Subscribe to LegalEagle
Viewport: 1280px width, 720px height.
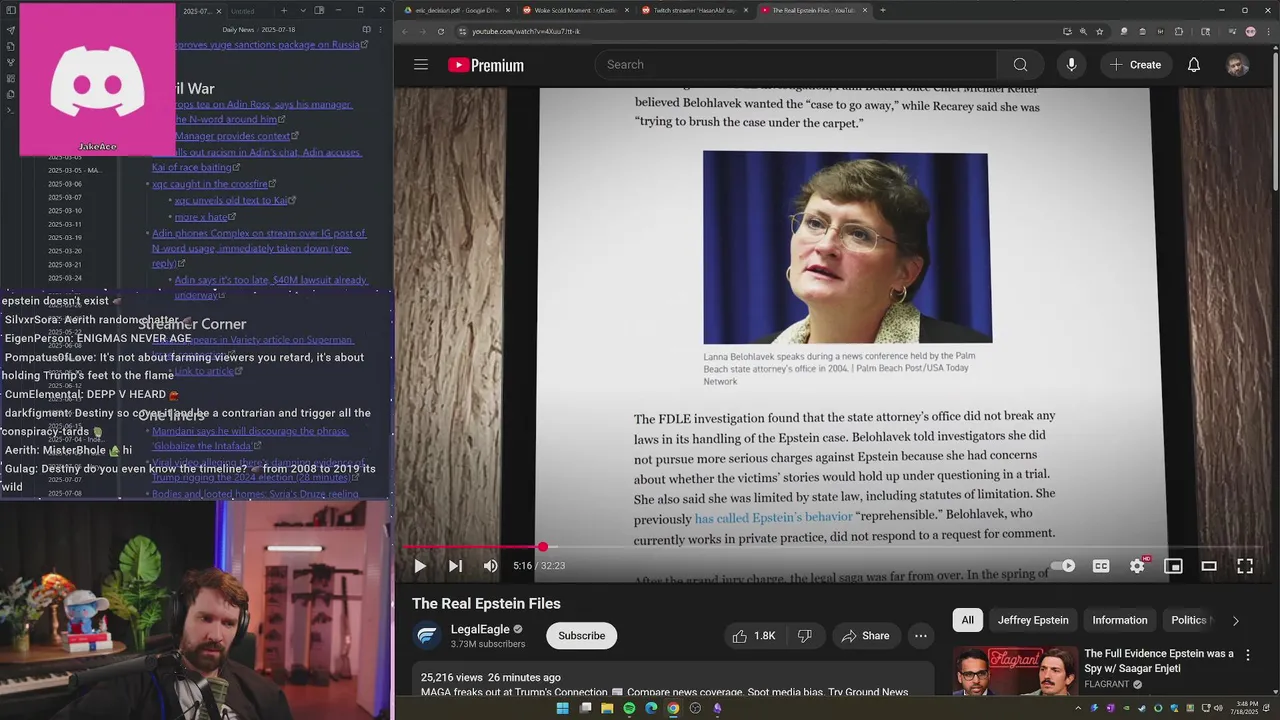[x=581, y=636]
